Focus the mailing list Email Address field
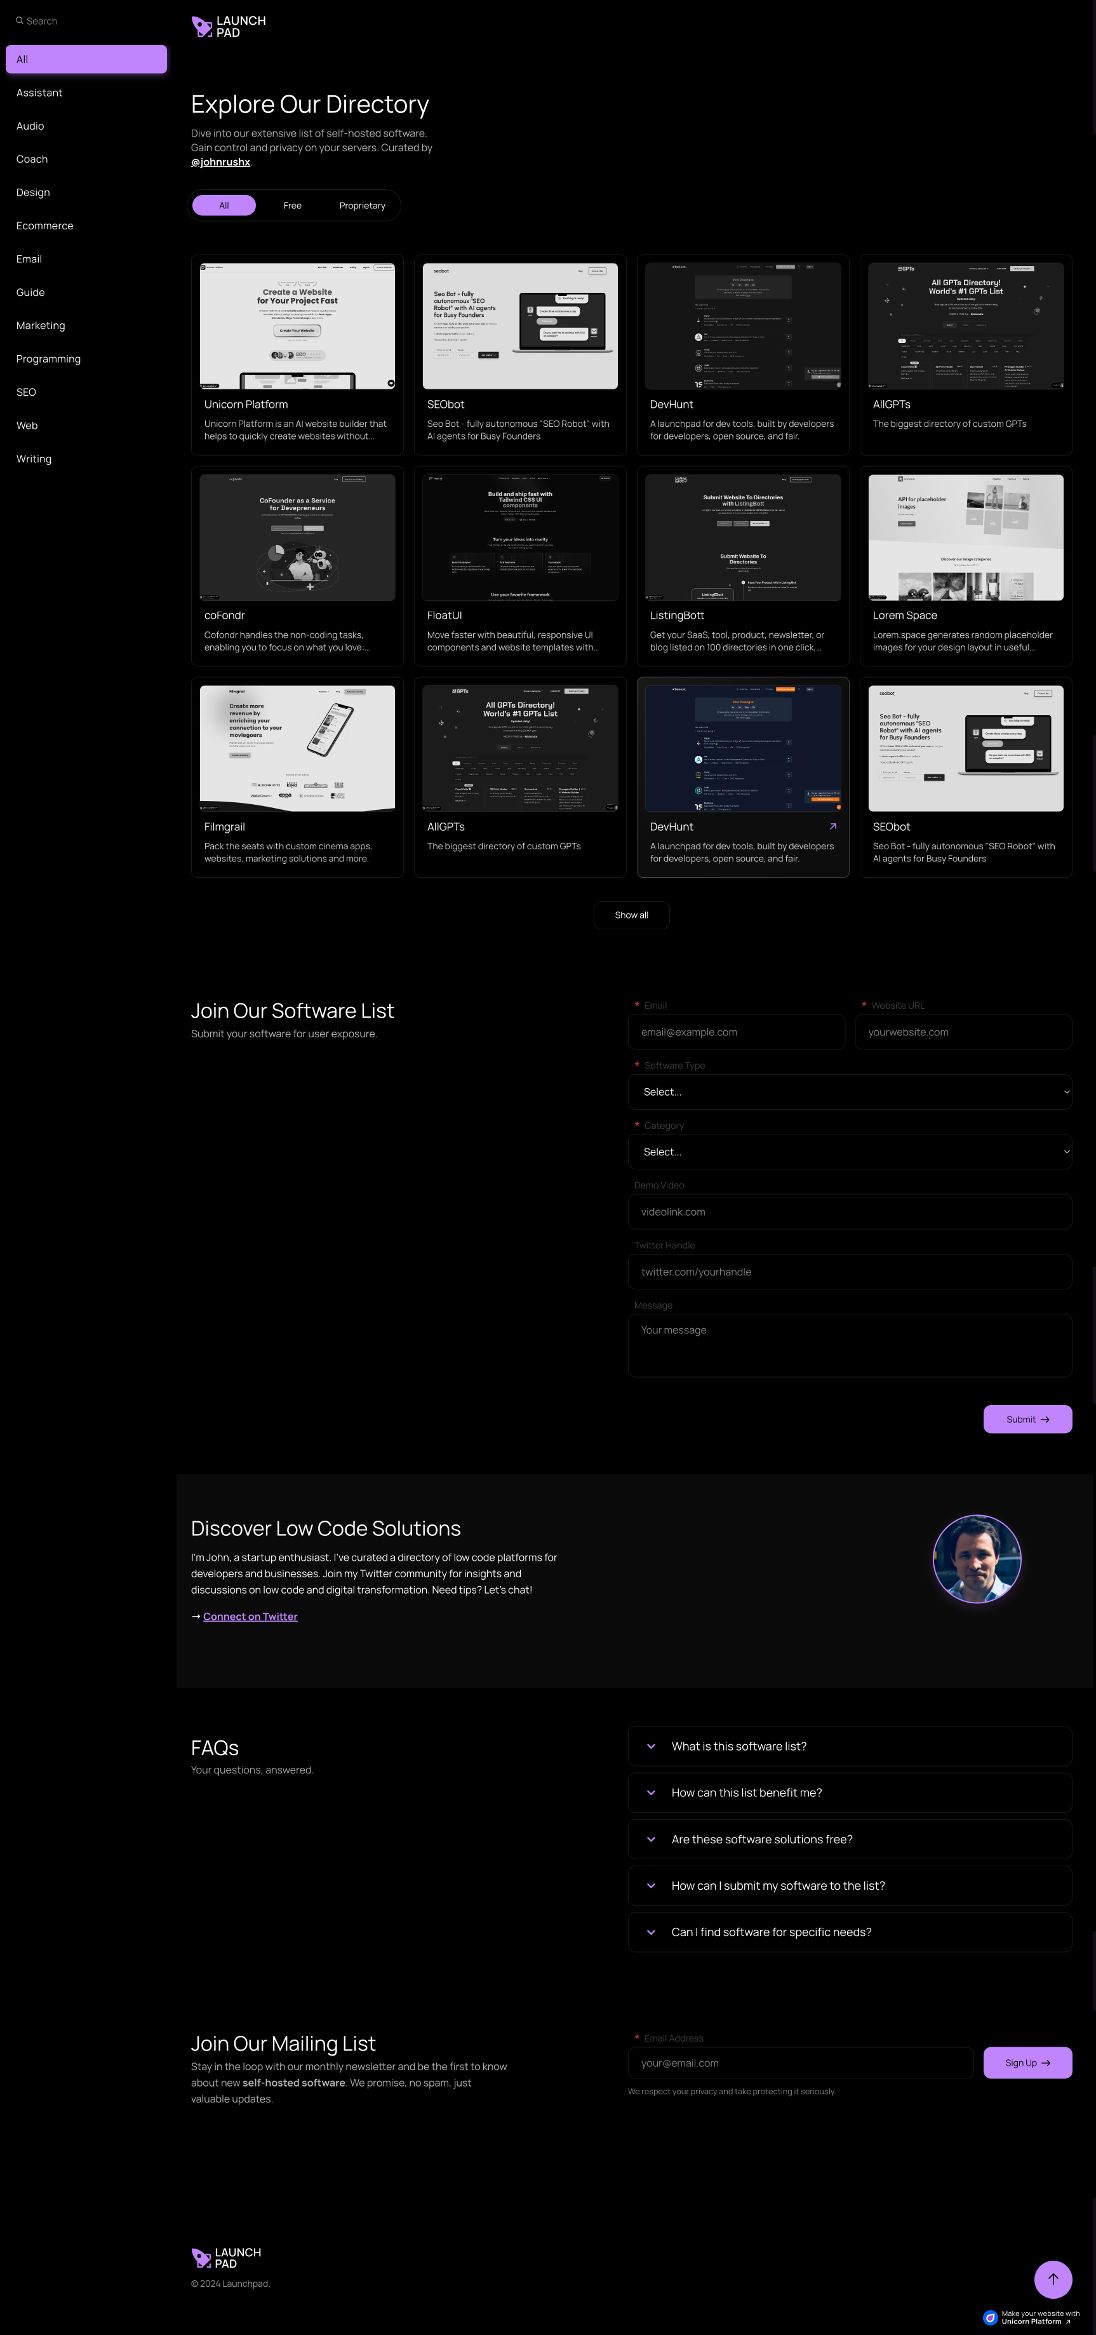The height and width of the screenshot is (2335, 1096). coord(800,2062)
